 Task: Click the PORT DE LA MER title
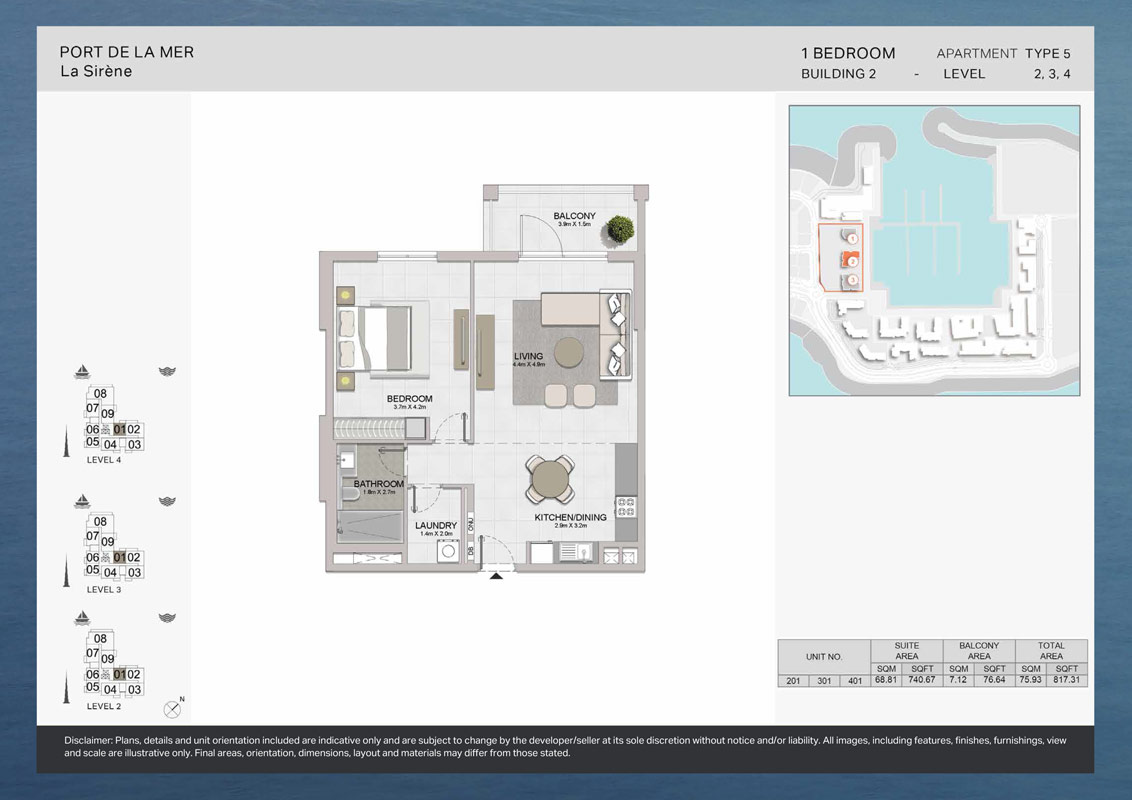tap(127, 52)
